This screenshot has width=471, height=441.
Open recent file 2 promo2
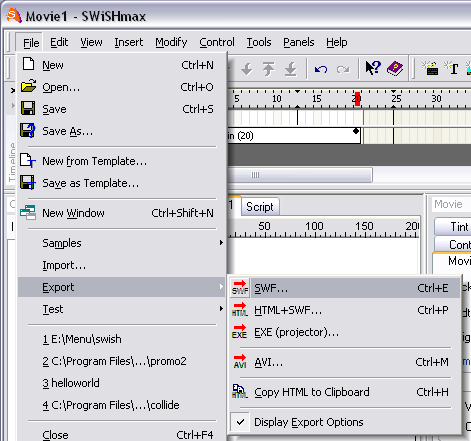coord(122,361)
